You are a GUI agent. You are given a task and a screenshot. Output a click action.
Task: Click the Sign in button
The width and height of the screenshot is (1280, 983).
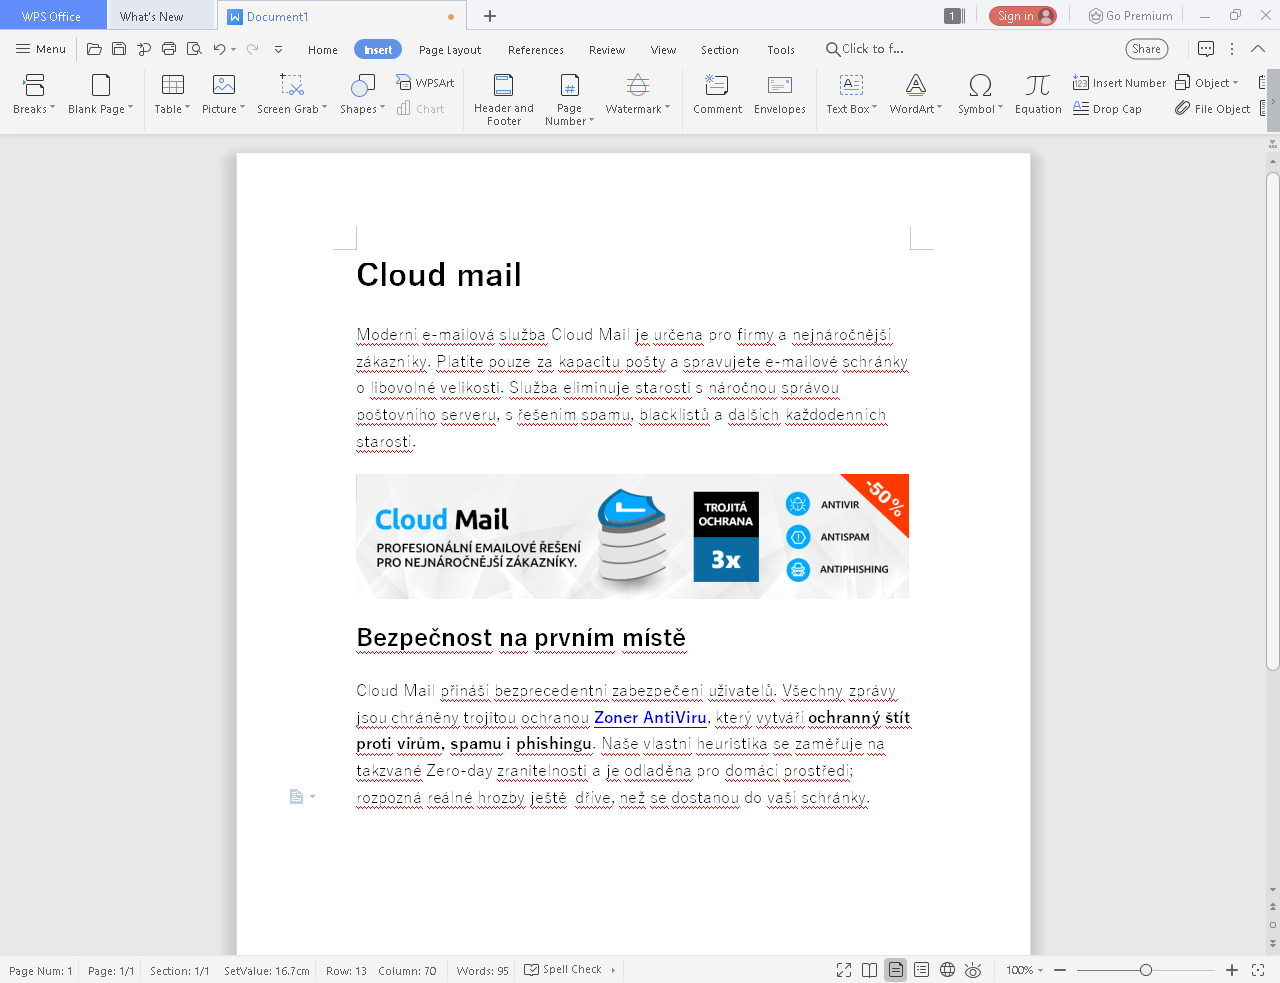[x=1022, y=16]
